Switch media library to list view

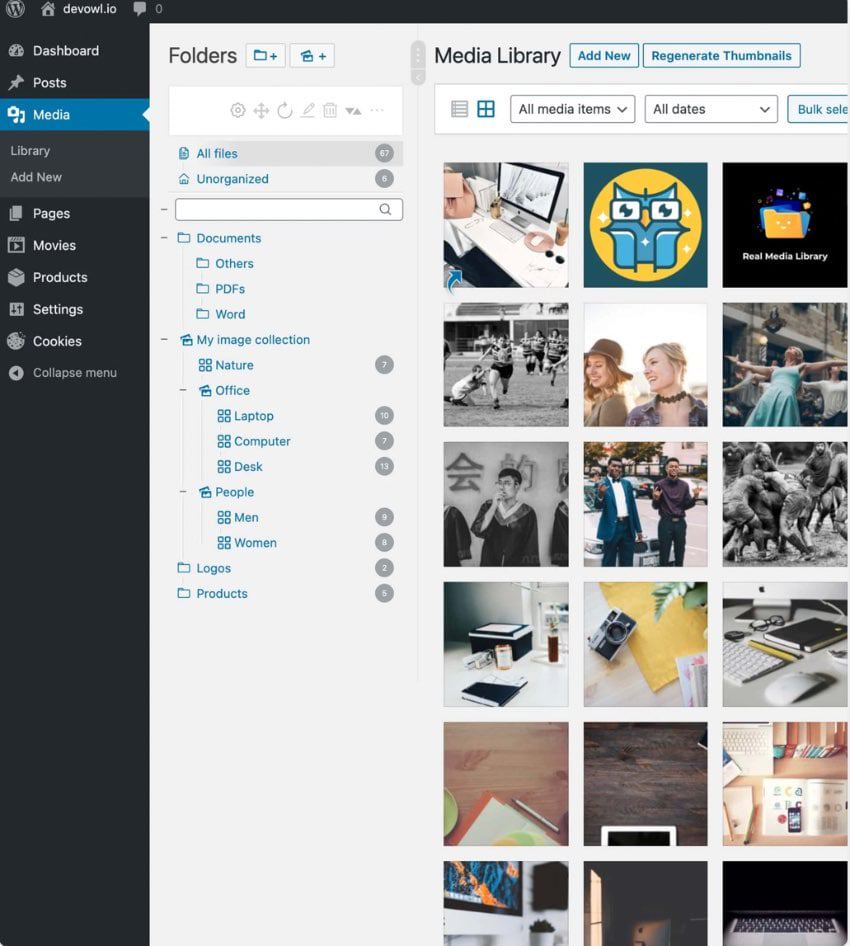pos(460,109)
